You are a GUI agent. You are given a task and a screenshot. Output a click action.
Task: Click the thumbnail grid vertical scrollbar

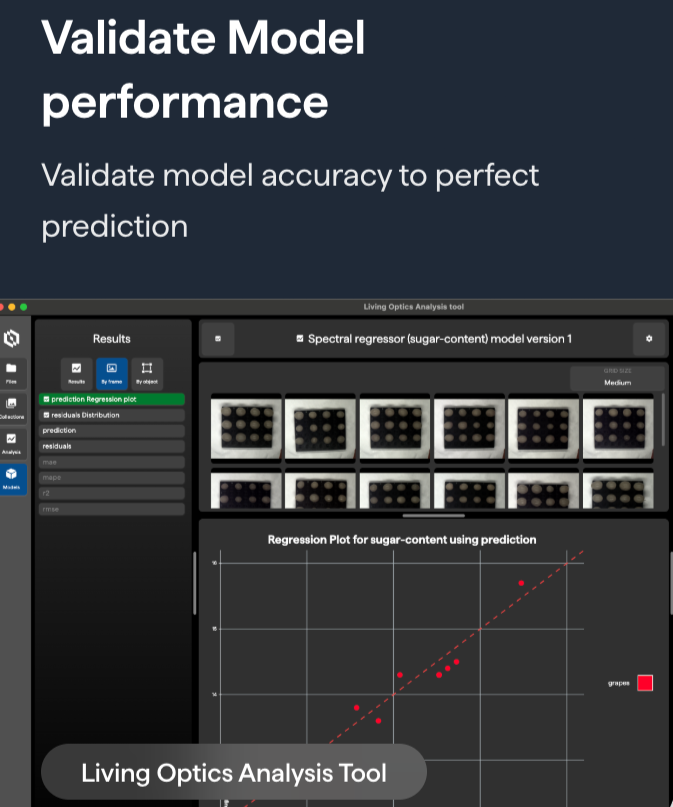click(662, 420)
